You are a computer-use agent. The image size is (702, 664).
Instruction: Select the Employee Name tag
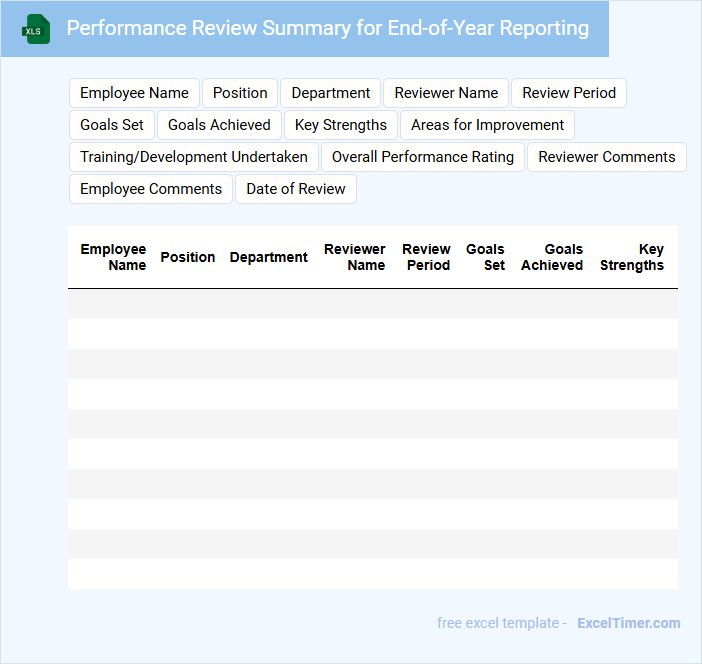[134, 93]
